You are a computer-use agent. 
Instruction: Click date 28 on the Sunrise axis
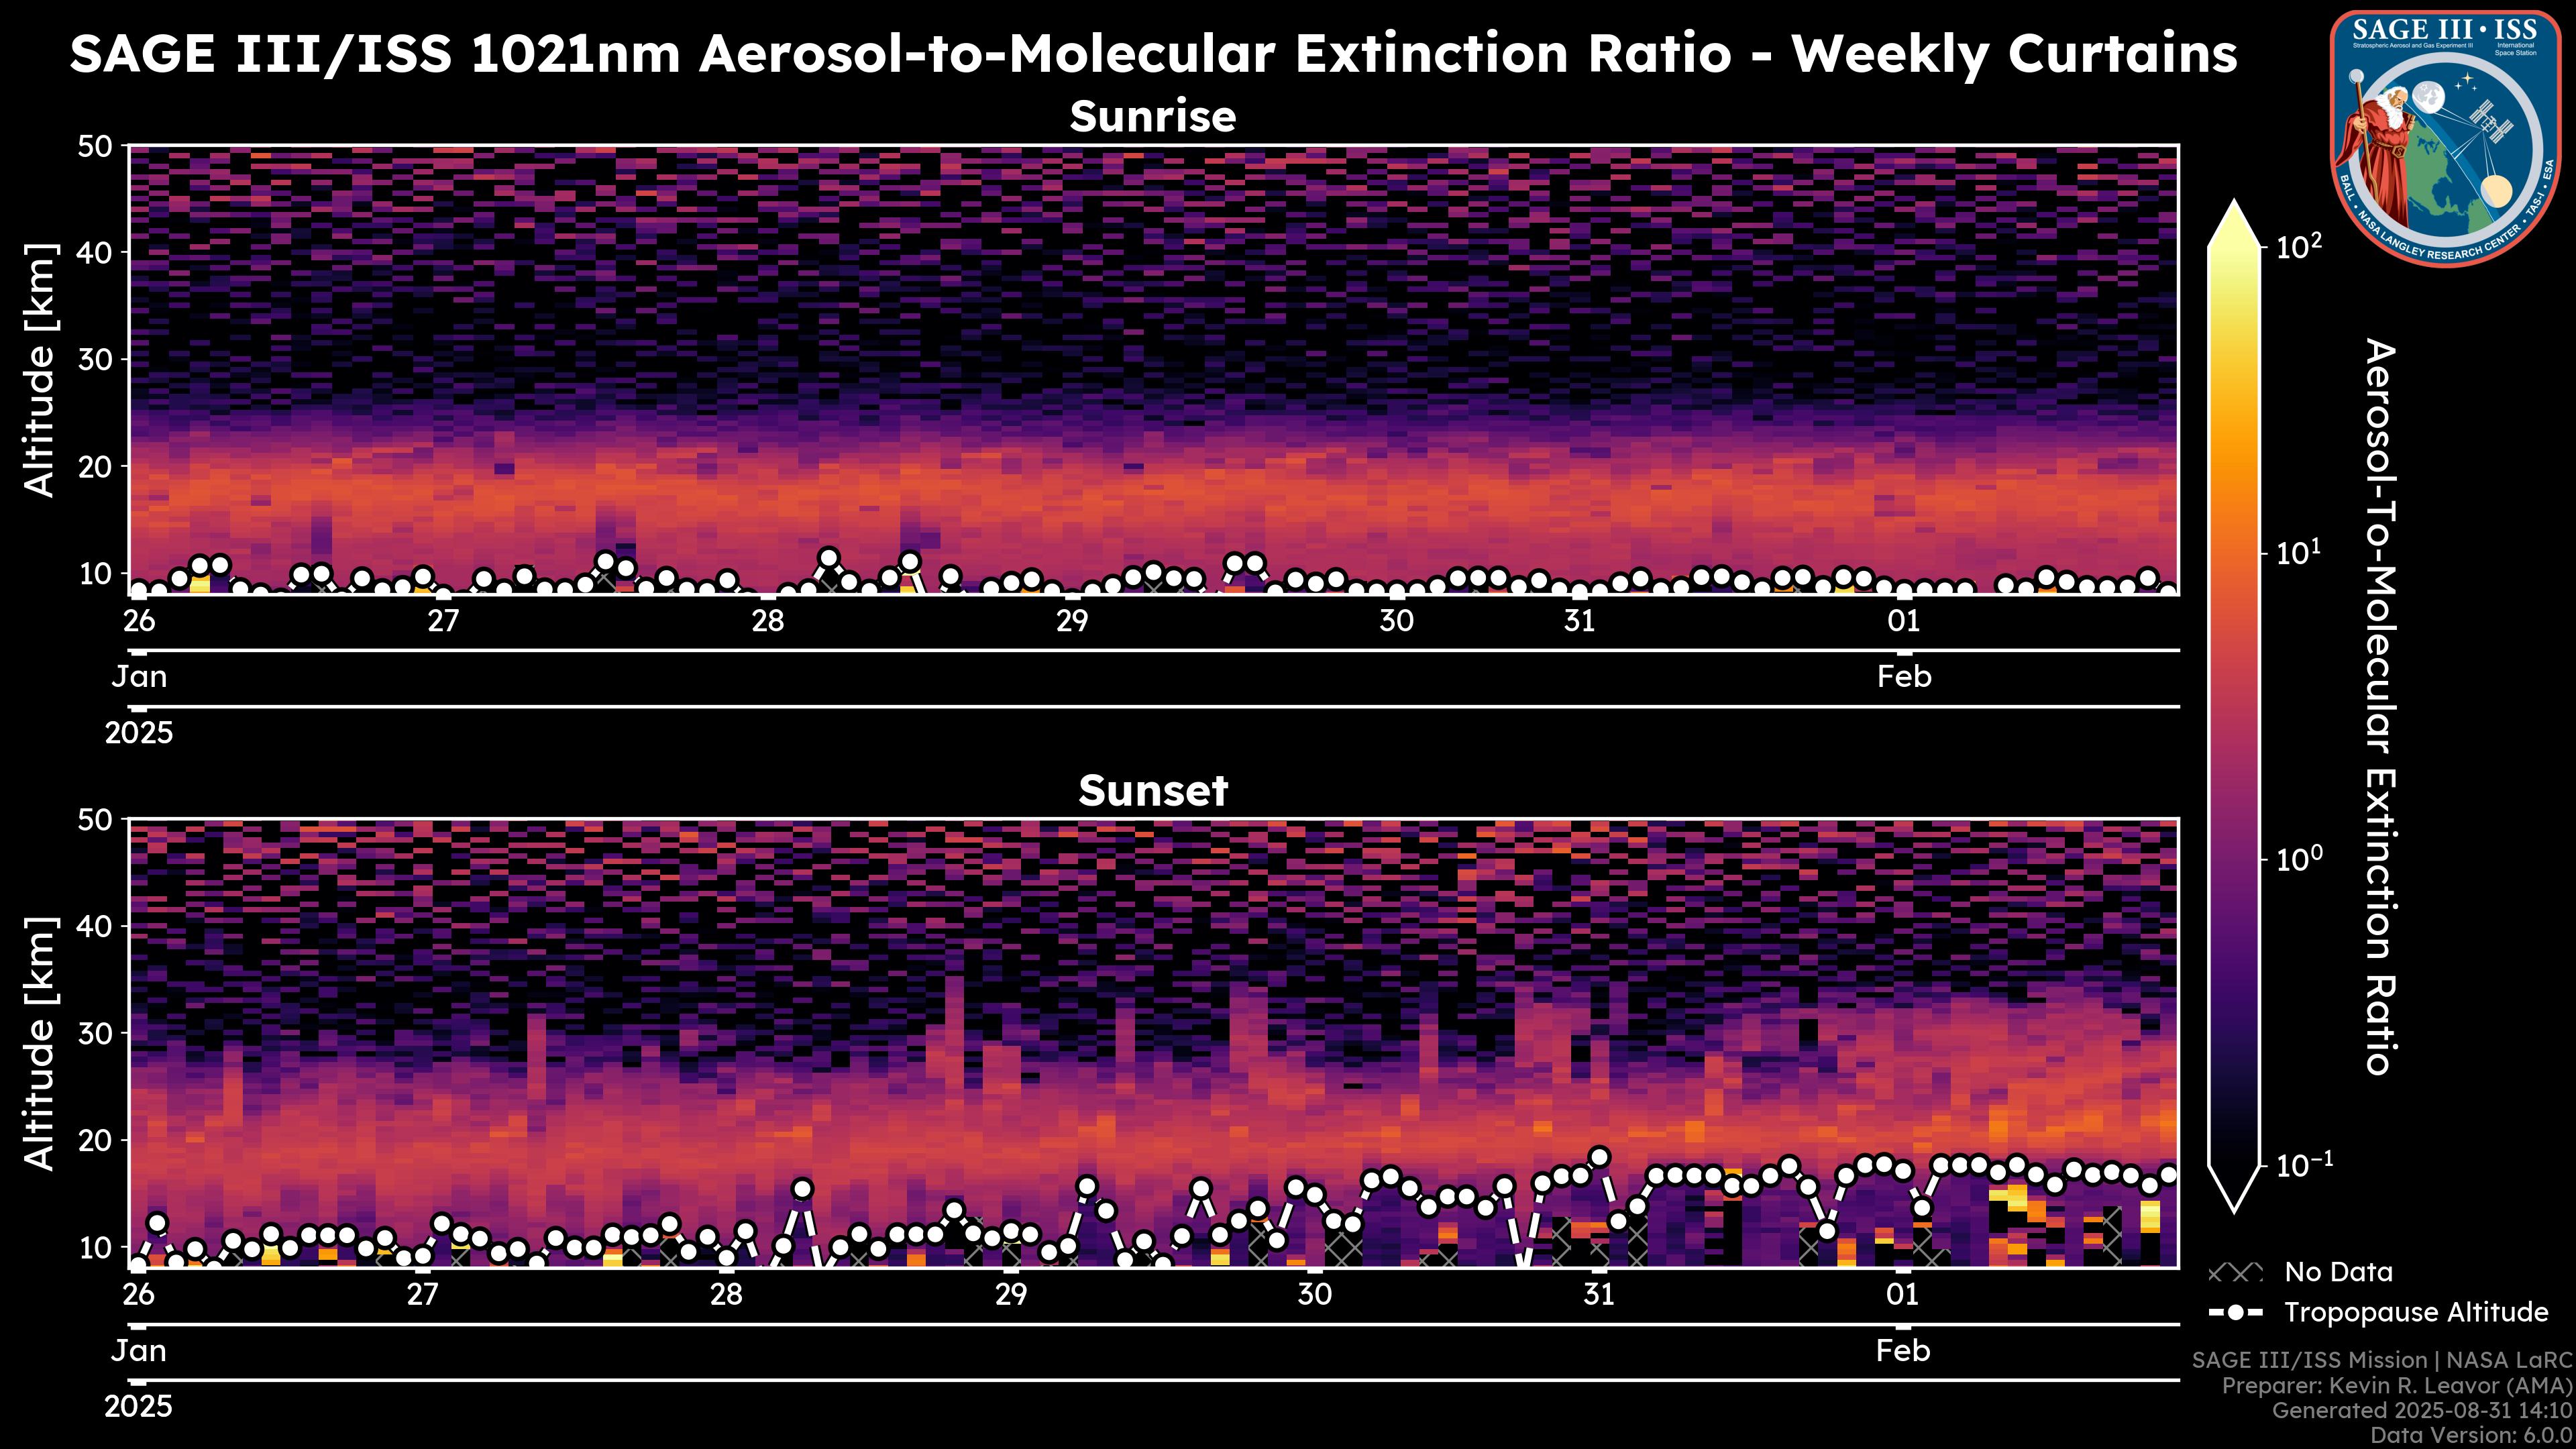768,621
